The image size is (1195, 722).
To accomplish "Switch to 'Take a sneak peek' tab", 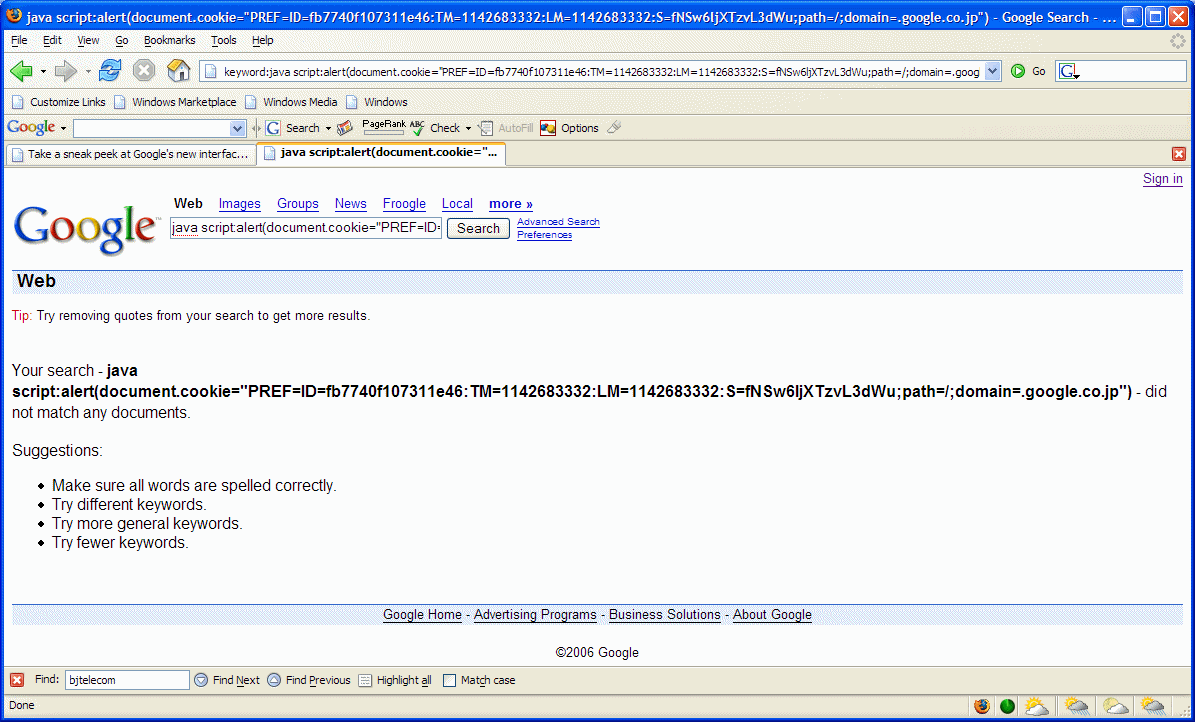I will pyautogui.click(x=130, y=154).
